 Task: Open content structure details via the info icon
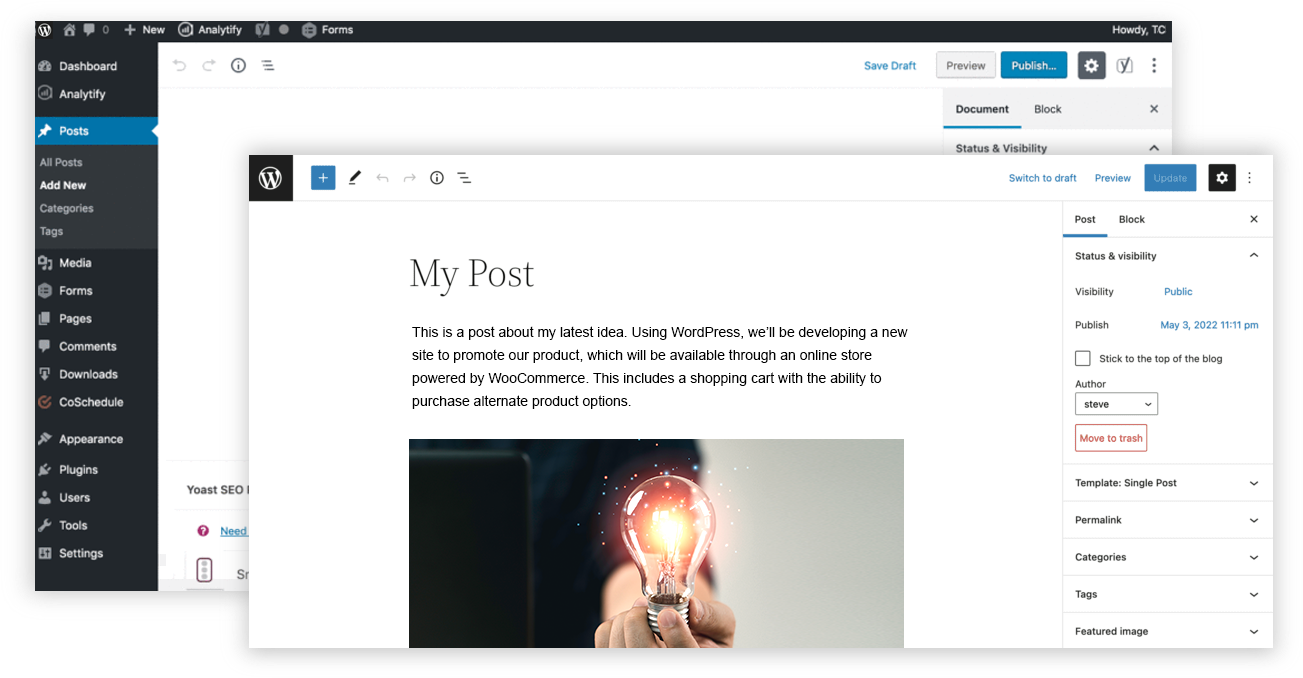point(436,177)
